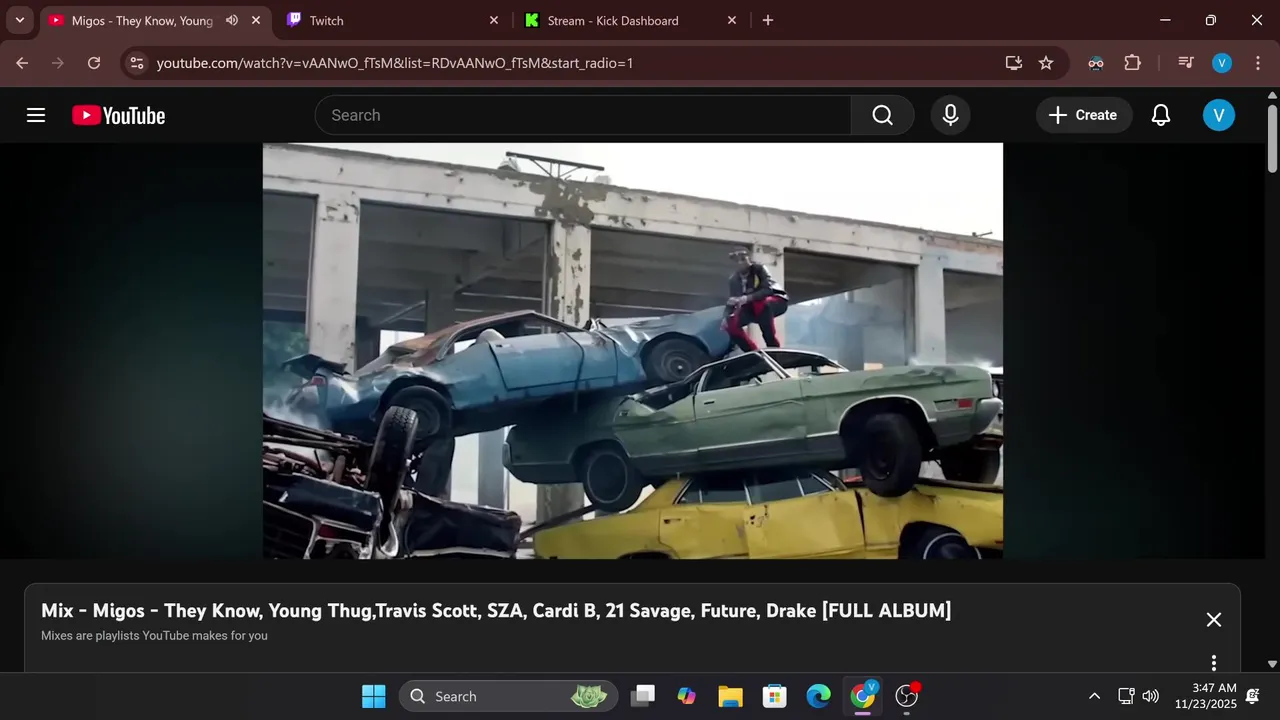Viewport: 1280px width, 720px height.
Task: Open the YouTube guide hamburger menu
Action: click(x=36, y=115)
